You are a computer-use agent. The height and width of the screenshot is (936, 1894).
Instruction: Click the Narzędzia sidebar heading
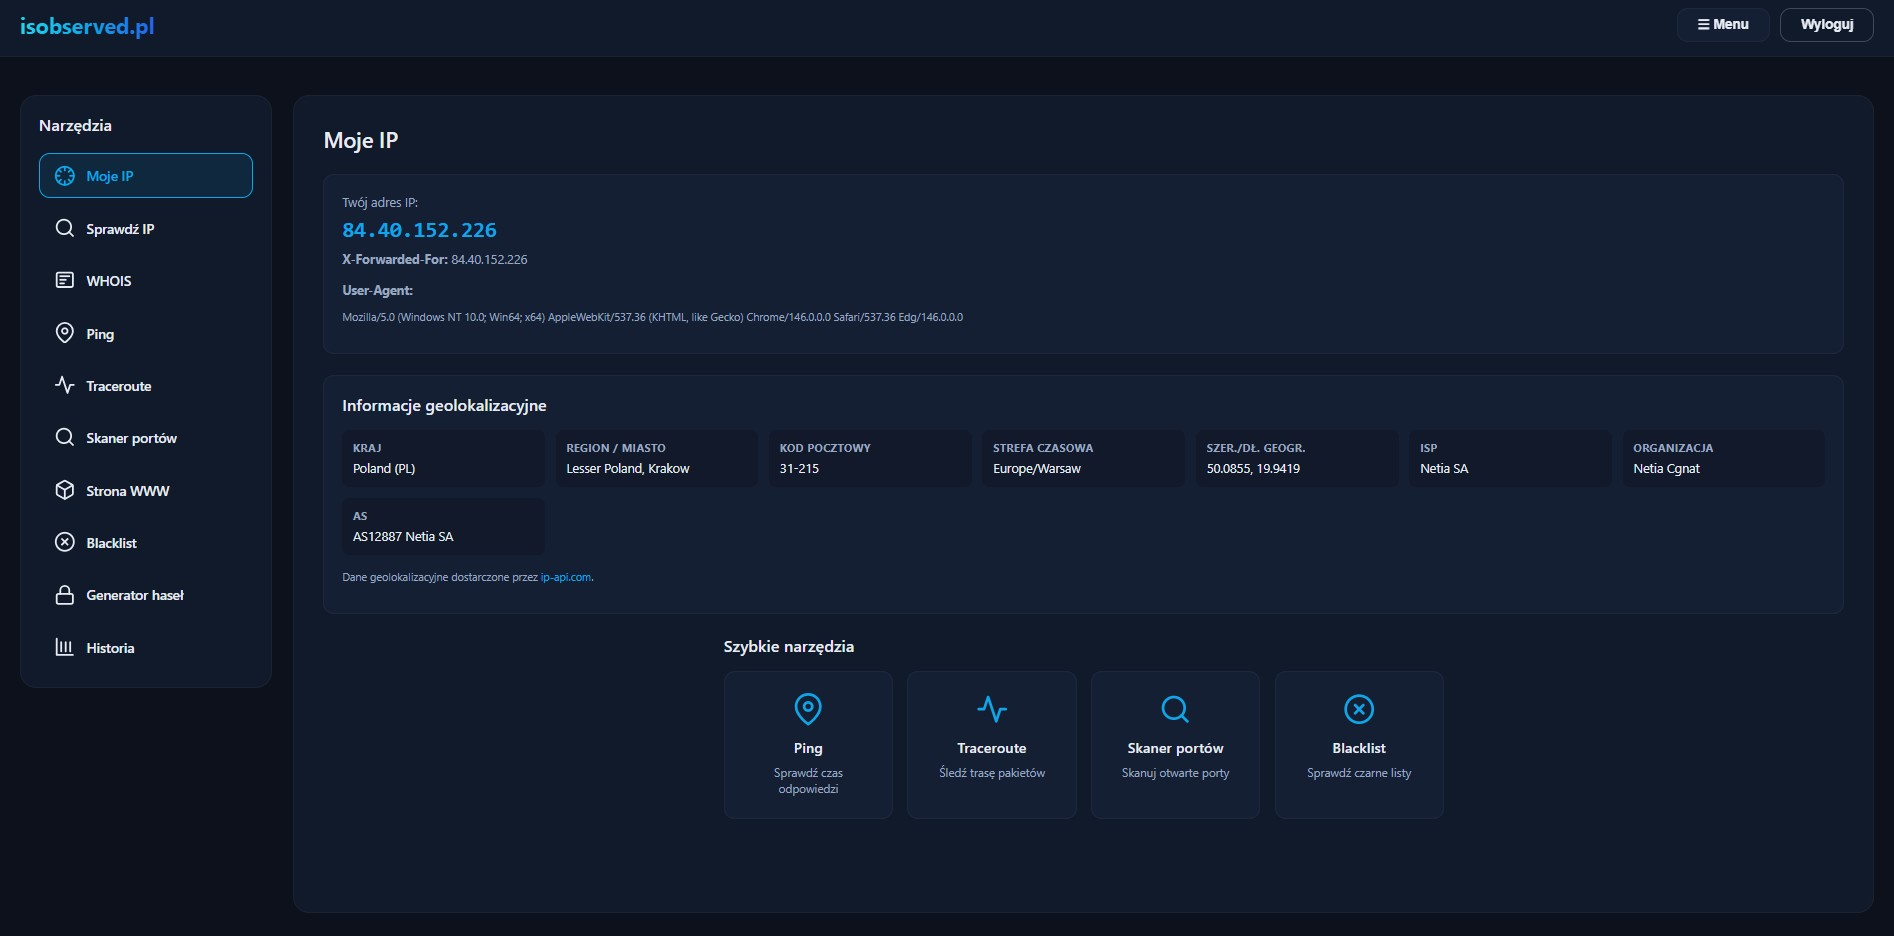[x=75, y=125]
